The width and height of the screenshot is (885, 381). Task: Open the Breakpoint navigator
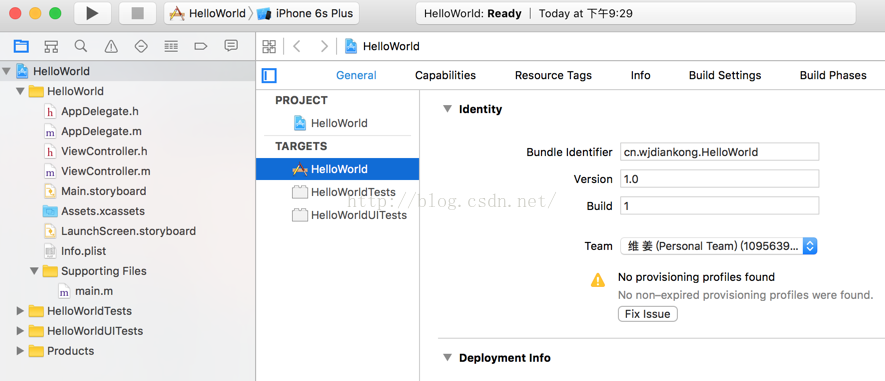(x=201, y=46)
